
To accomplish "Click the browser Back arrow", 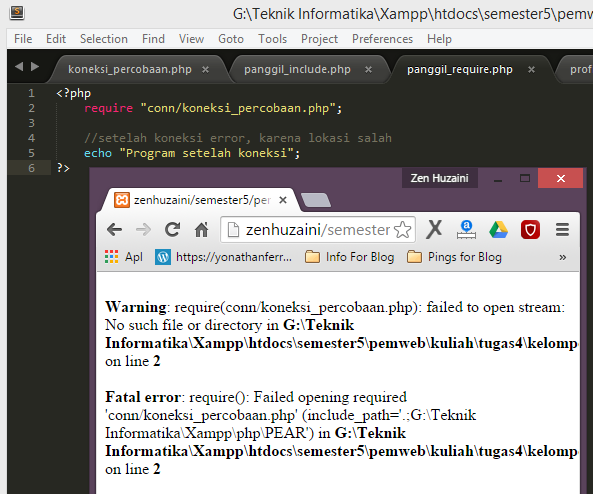I will click(x=114, y=230).
